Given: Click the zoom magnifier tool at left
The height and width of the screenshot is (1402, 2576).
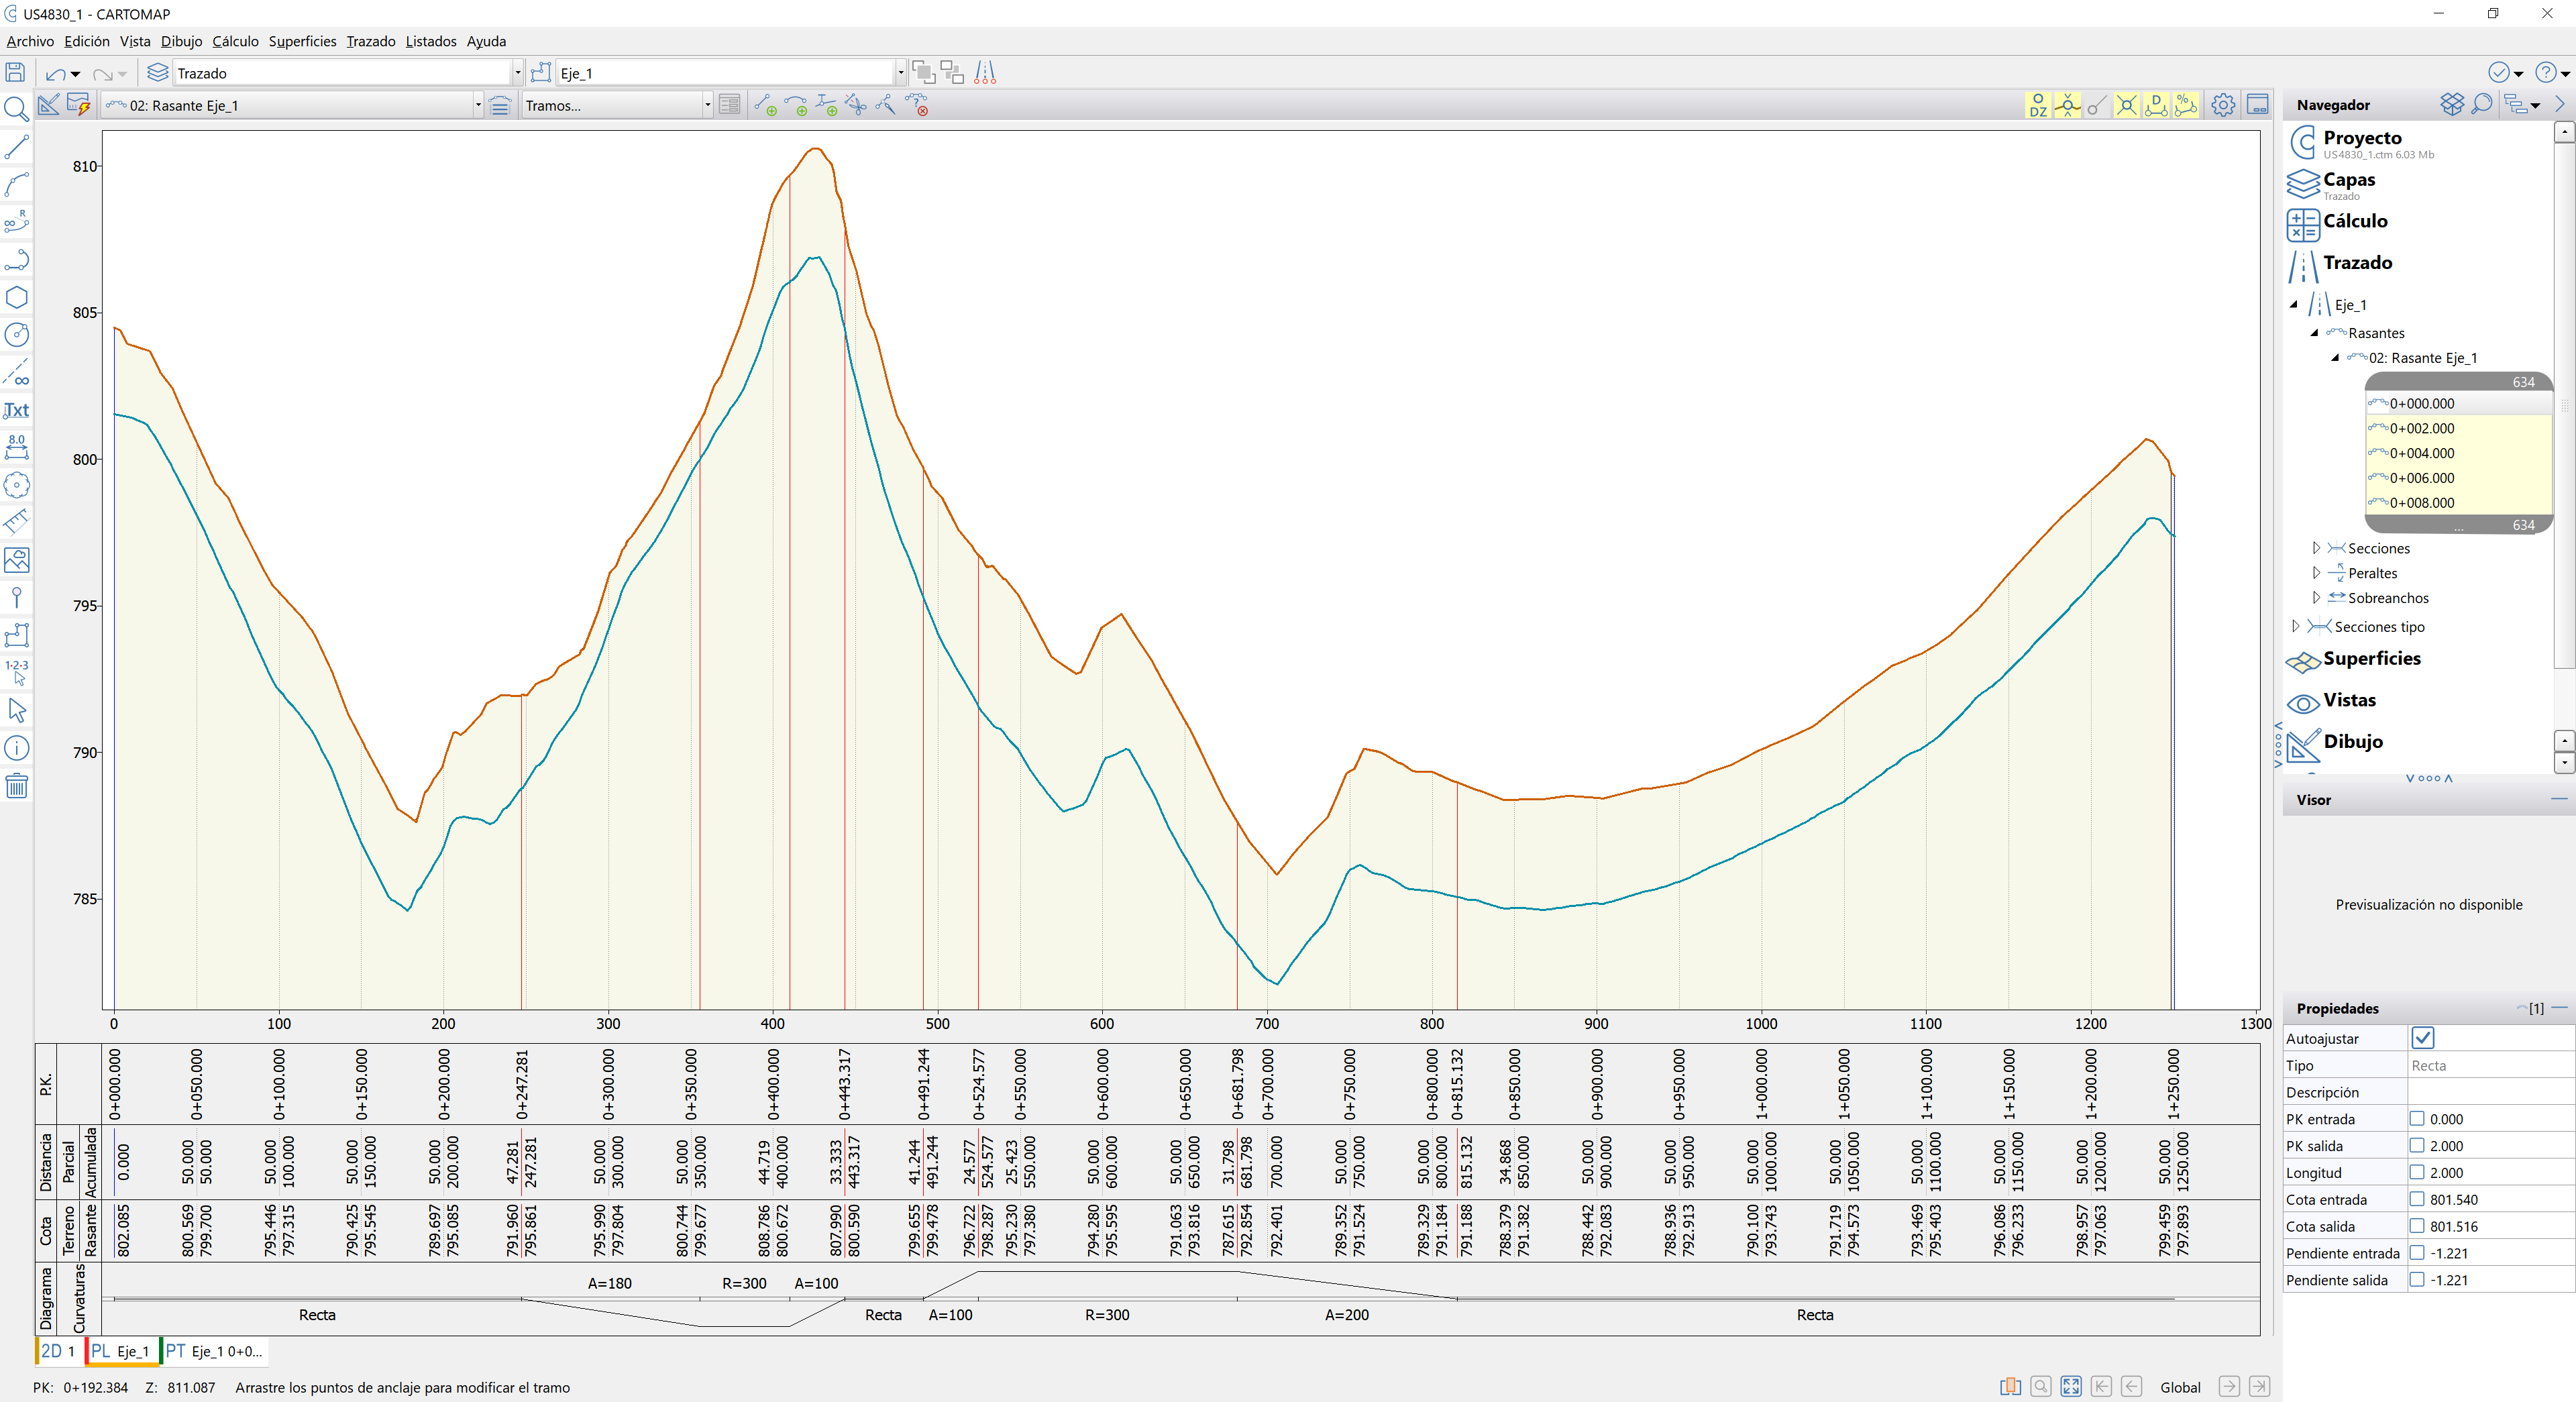Looking at the screenshot, I should 16,109.
